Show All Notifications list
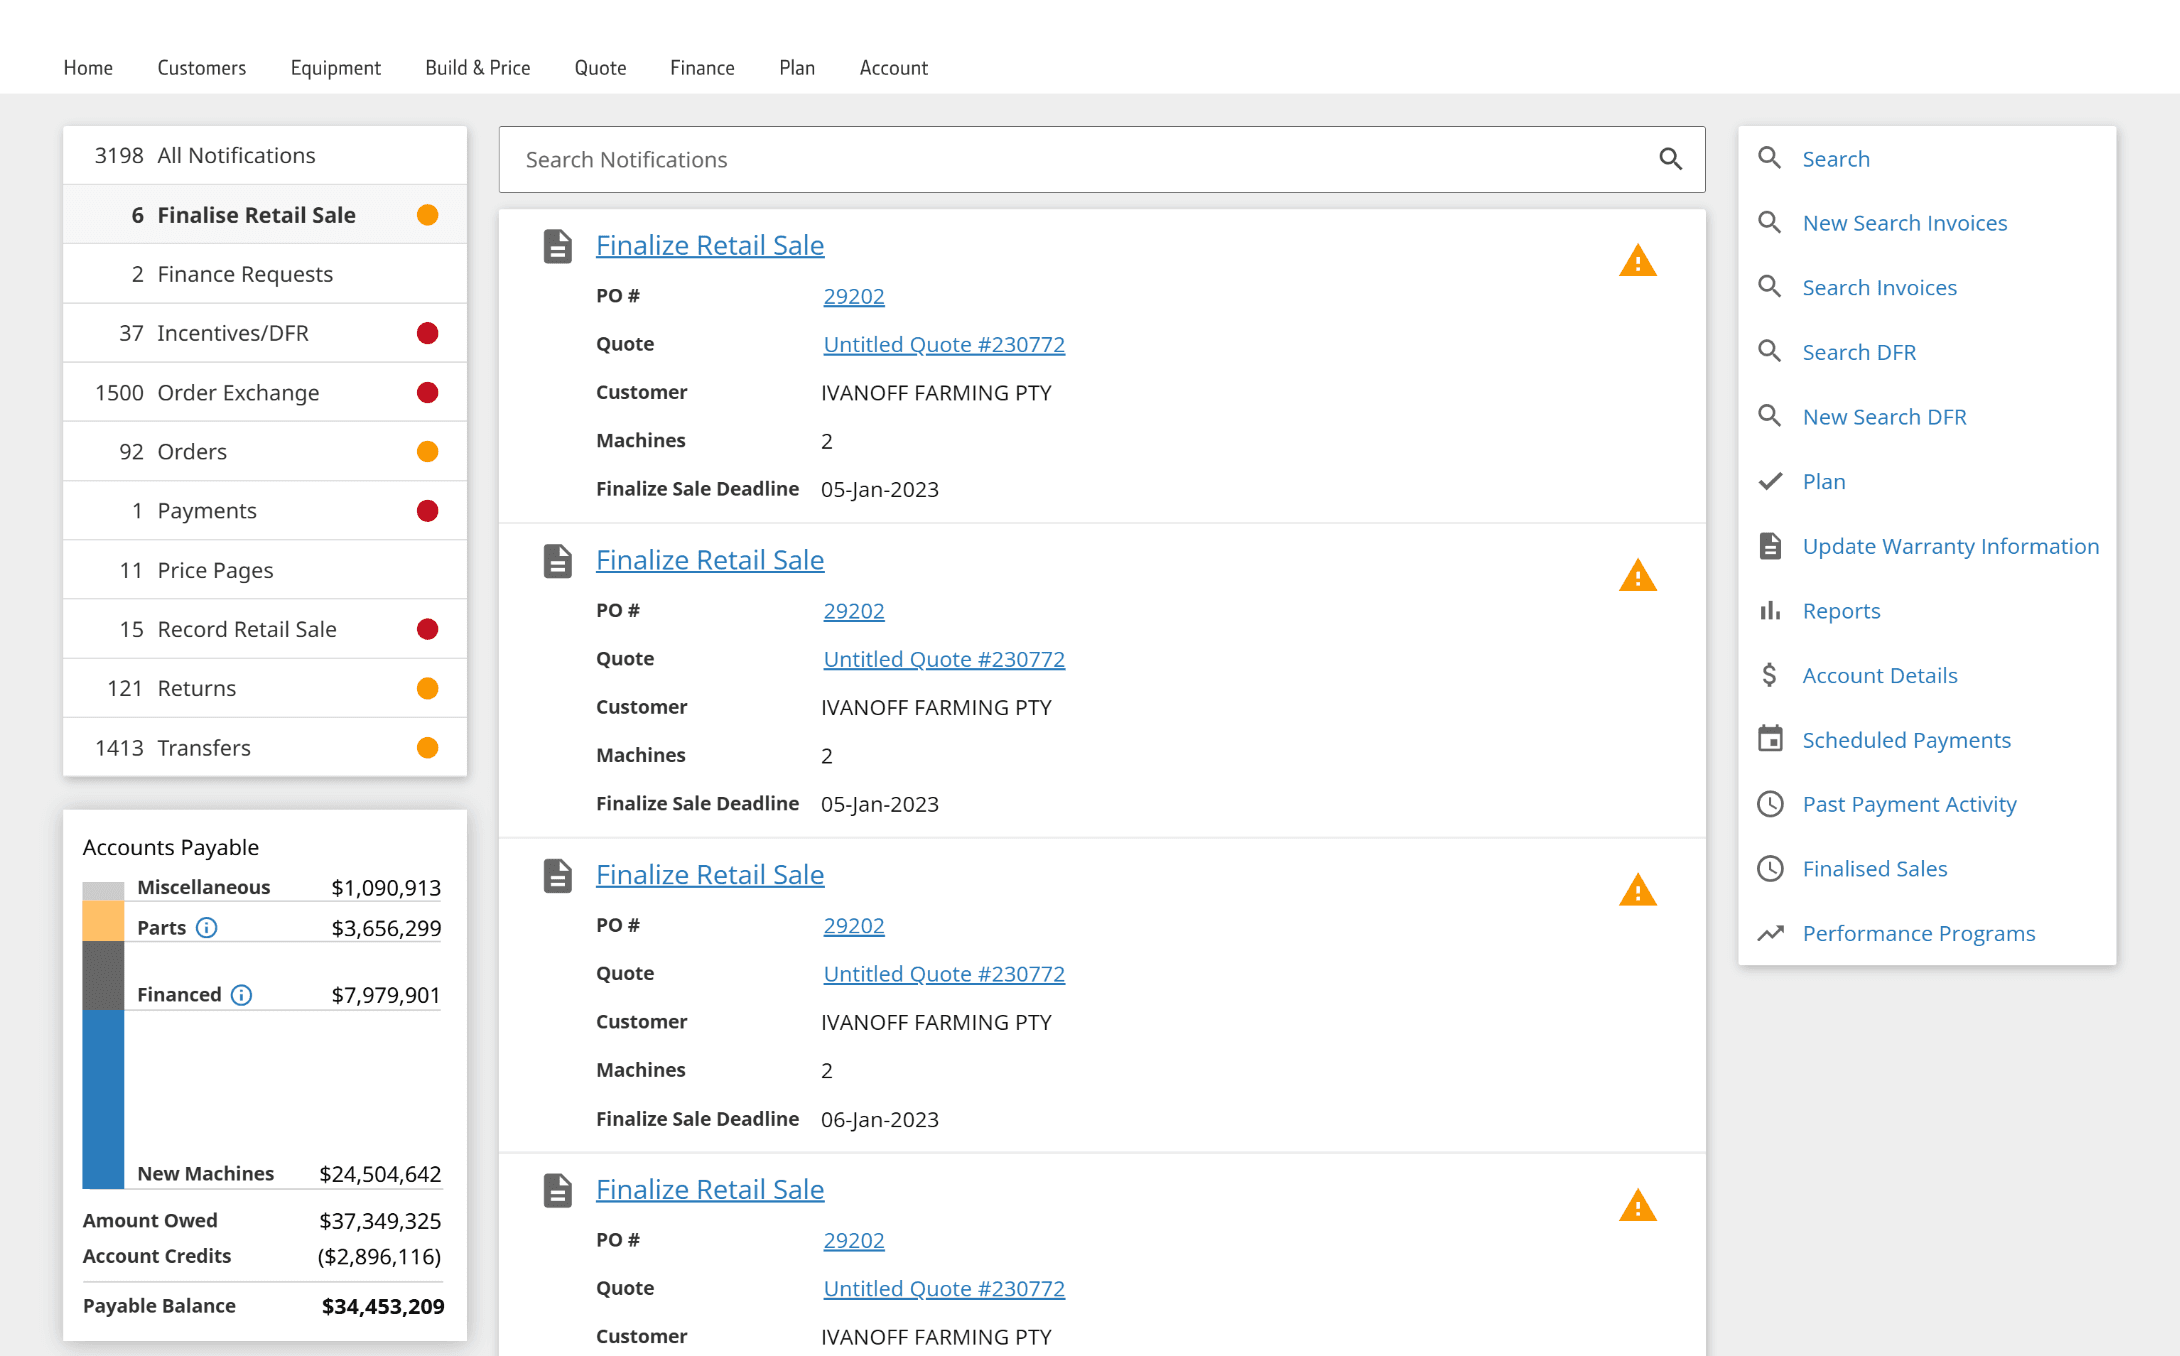 [236, 155]
